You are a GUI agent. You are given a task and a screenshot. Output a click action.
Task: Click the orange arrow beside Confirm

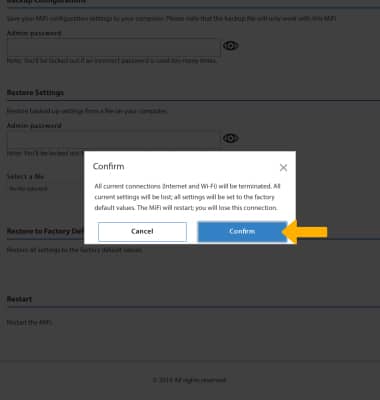coord(305,232)
